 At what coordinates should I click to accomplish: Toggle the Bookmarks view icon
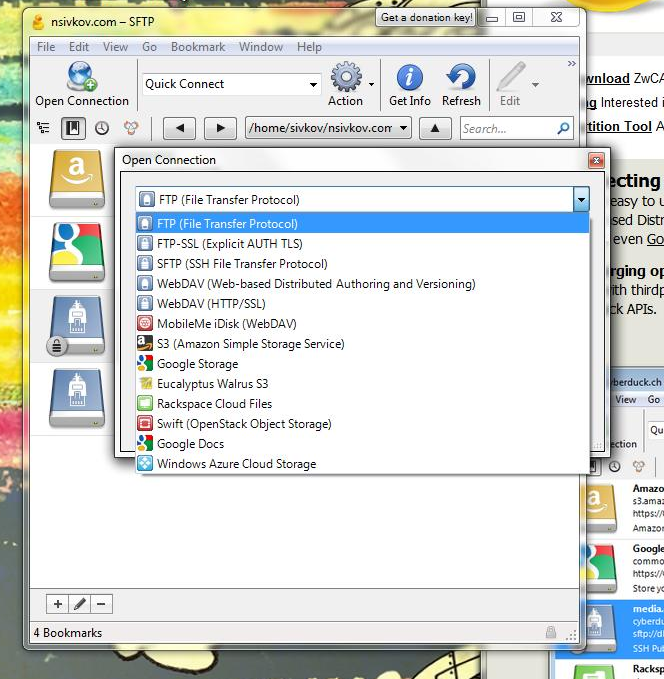click(73, 128)
